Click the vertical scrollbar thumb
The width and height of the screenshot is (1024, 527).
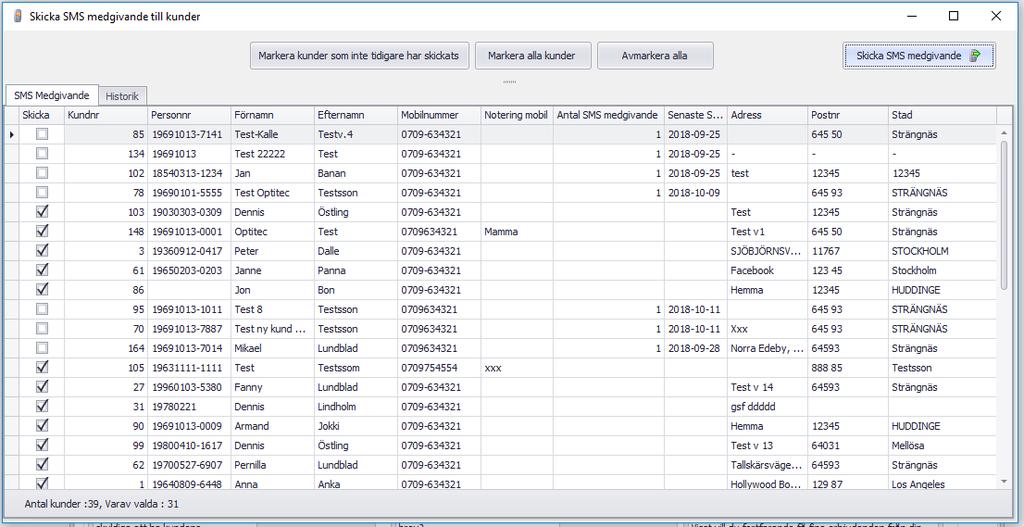1004,216
